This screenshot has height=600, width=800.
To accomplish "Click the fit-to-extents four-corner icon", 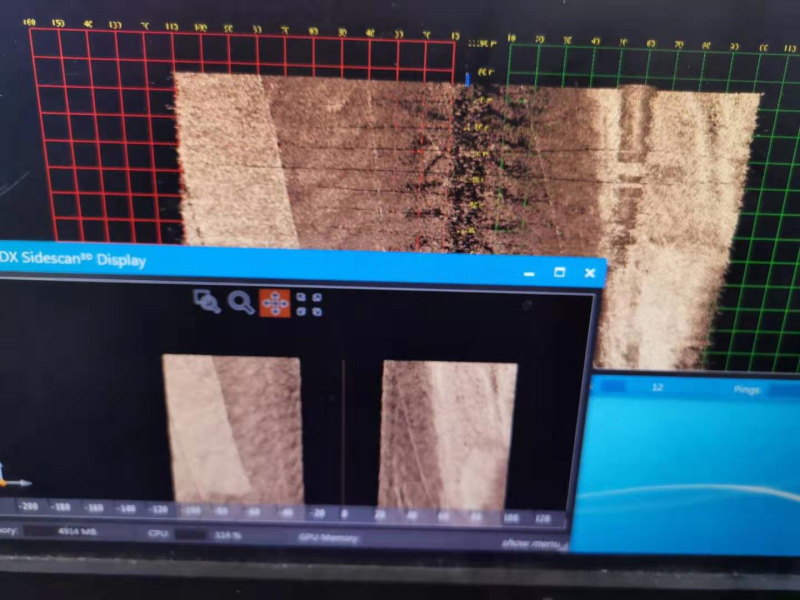I will (310, 304).
